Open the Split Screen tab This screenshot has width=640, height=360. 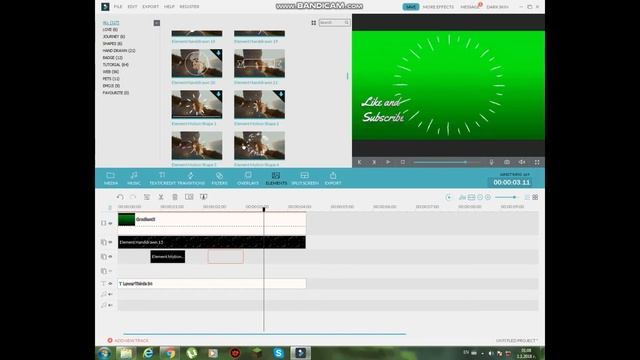[305, 178]
